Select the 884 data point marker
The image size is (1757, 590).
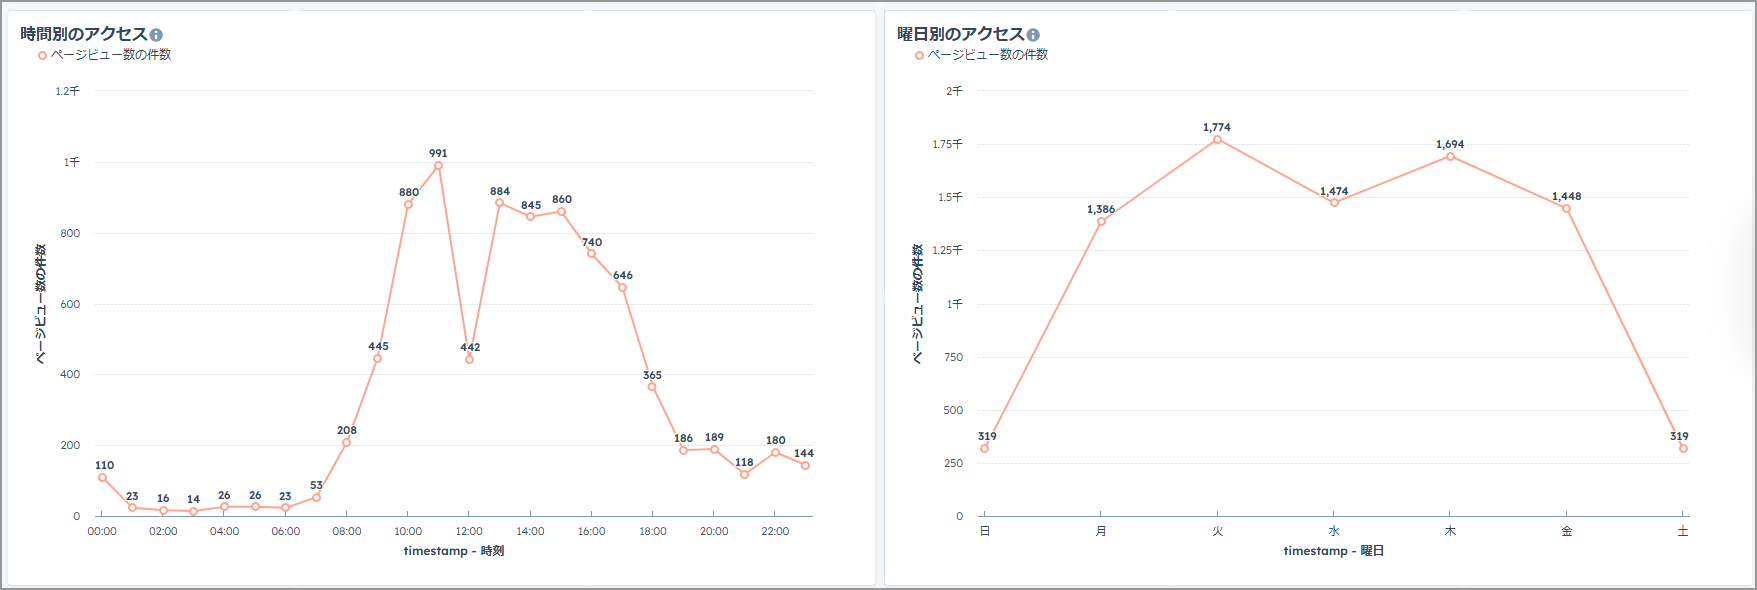(499, 203)
